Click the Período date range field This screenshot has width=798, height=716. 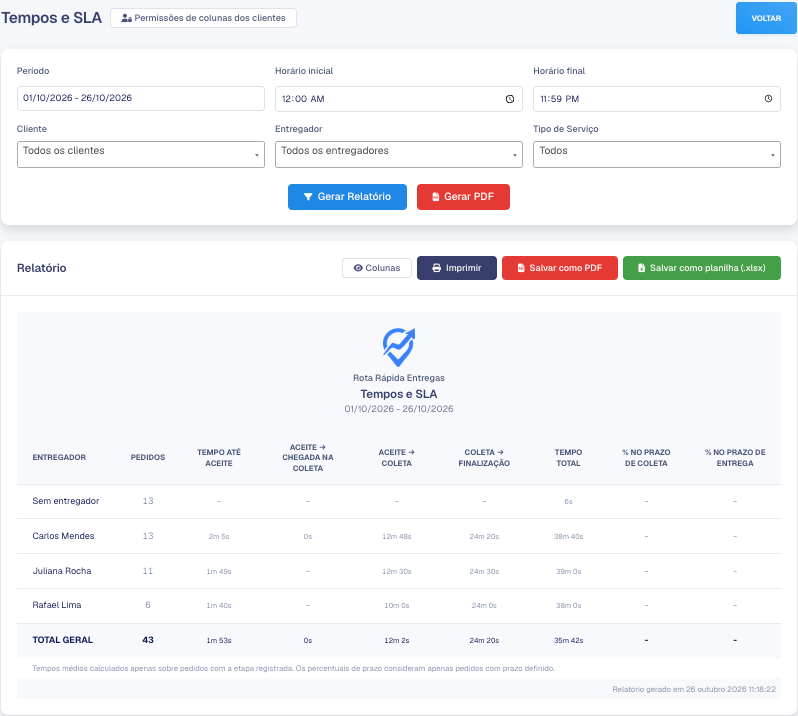(141, 98)
